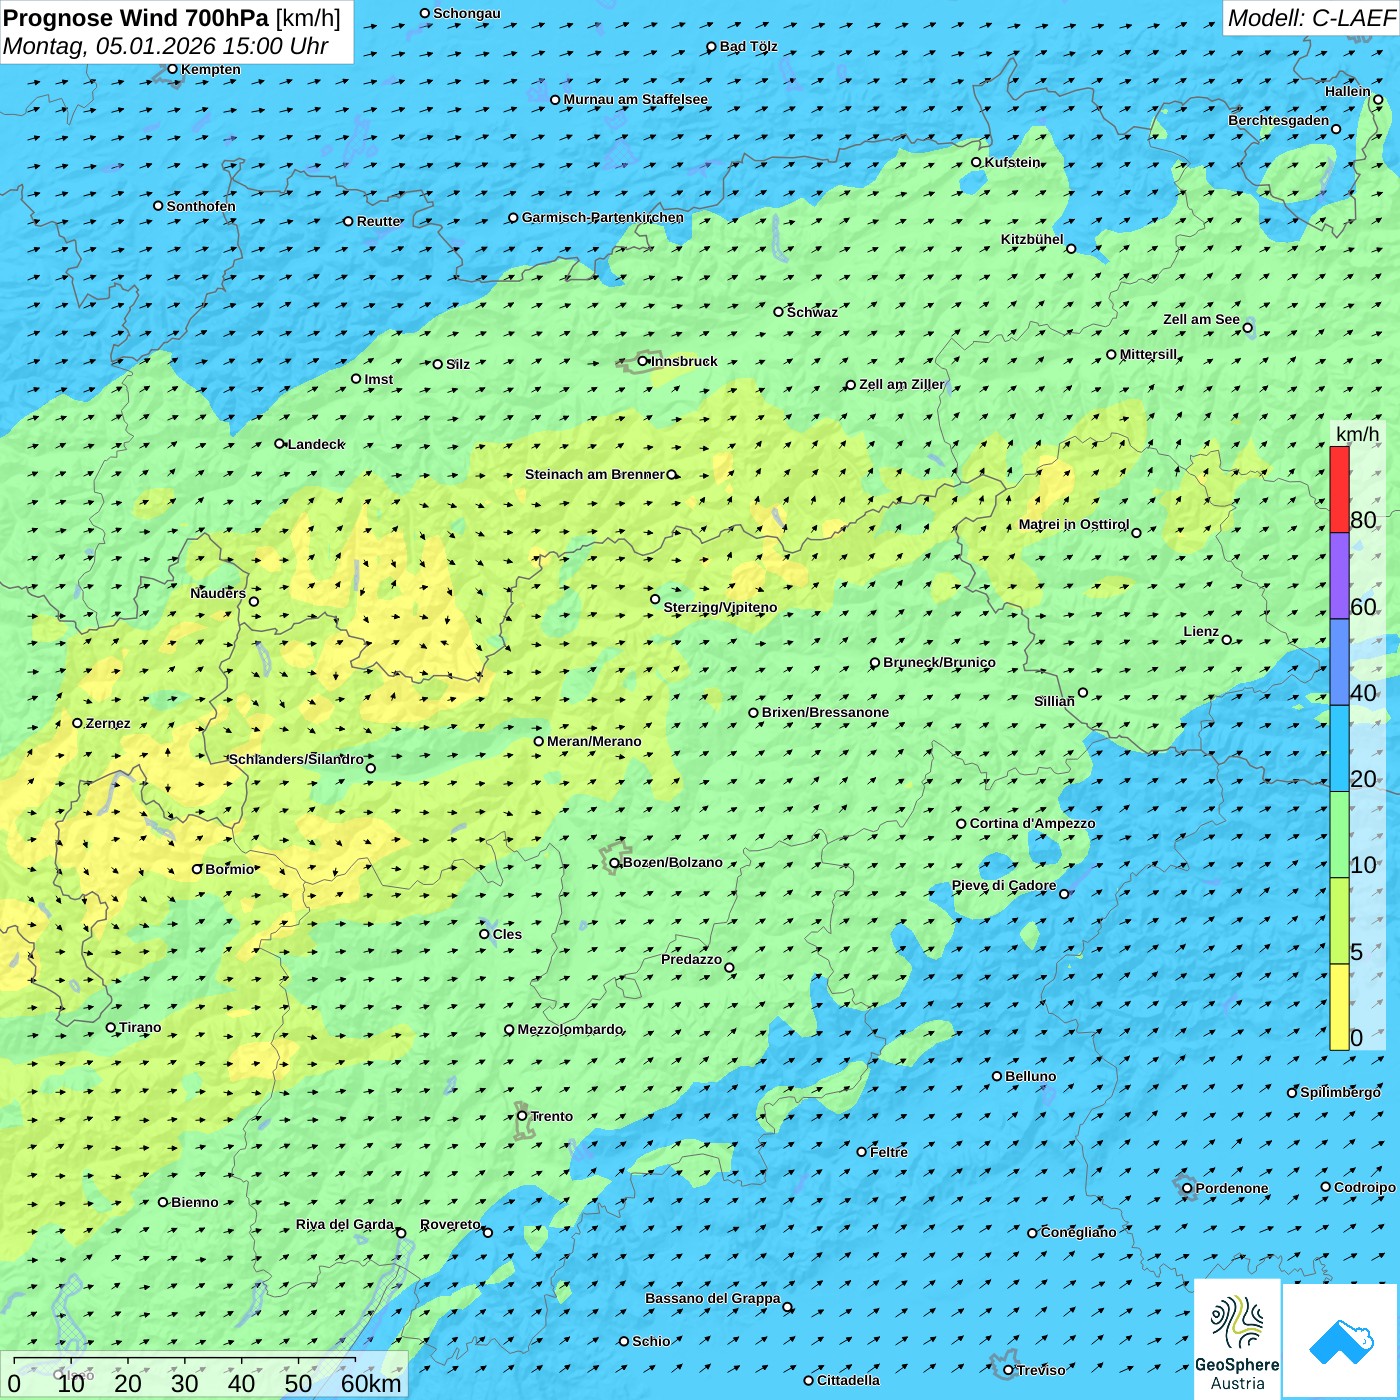Click the 'Mezzolombardo' label
The image size is (1400, 1400).
click(570, 1029)
